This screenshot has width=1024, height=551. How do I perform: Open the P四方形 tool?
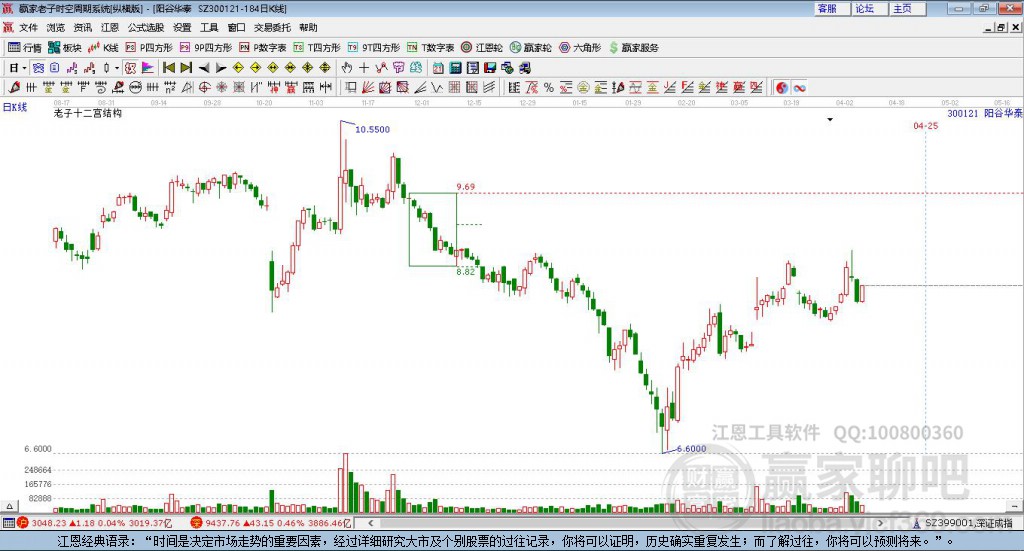[149, 48]
